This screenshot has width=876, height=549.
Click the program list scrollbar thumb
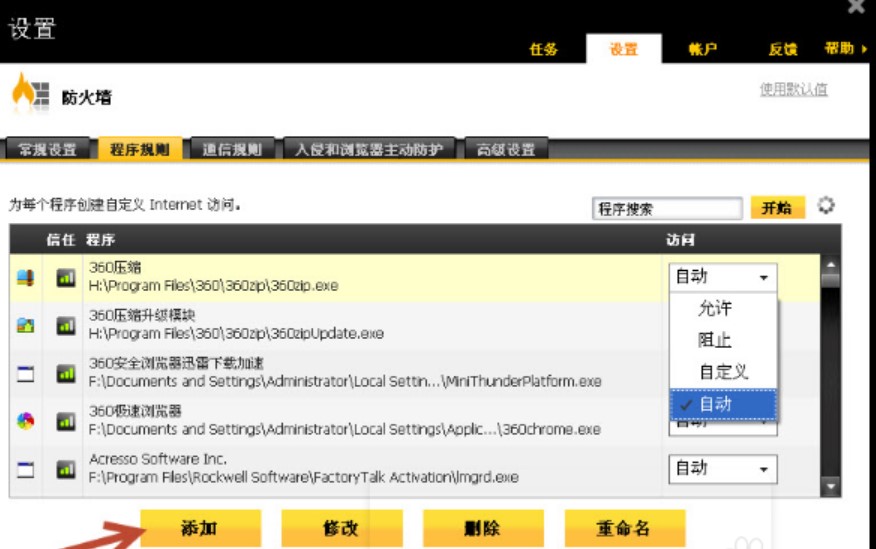pyautogui.click(x=831, y=280)
